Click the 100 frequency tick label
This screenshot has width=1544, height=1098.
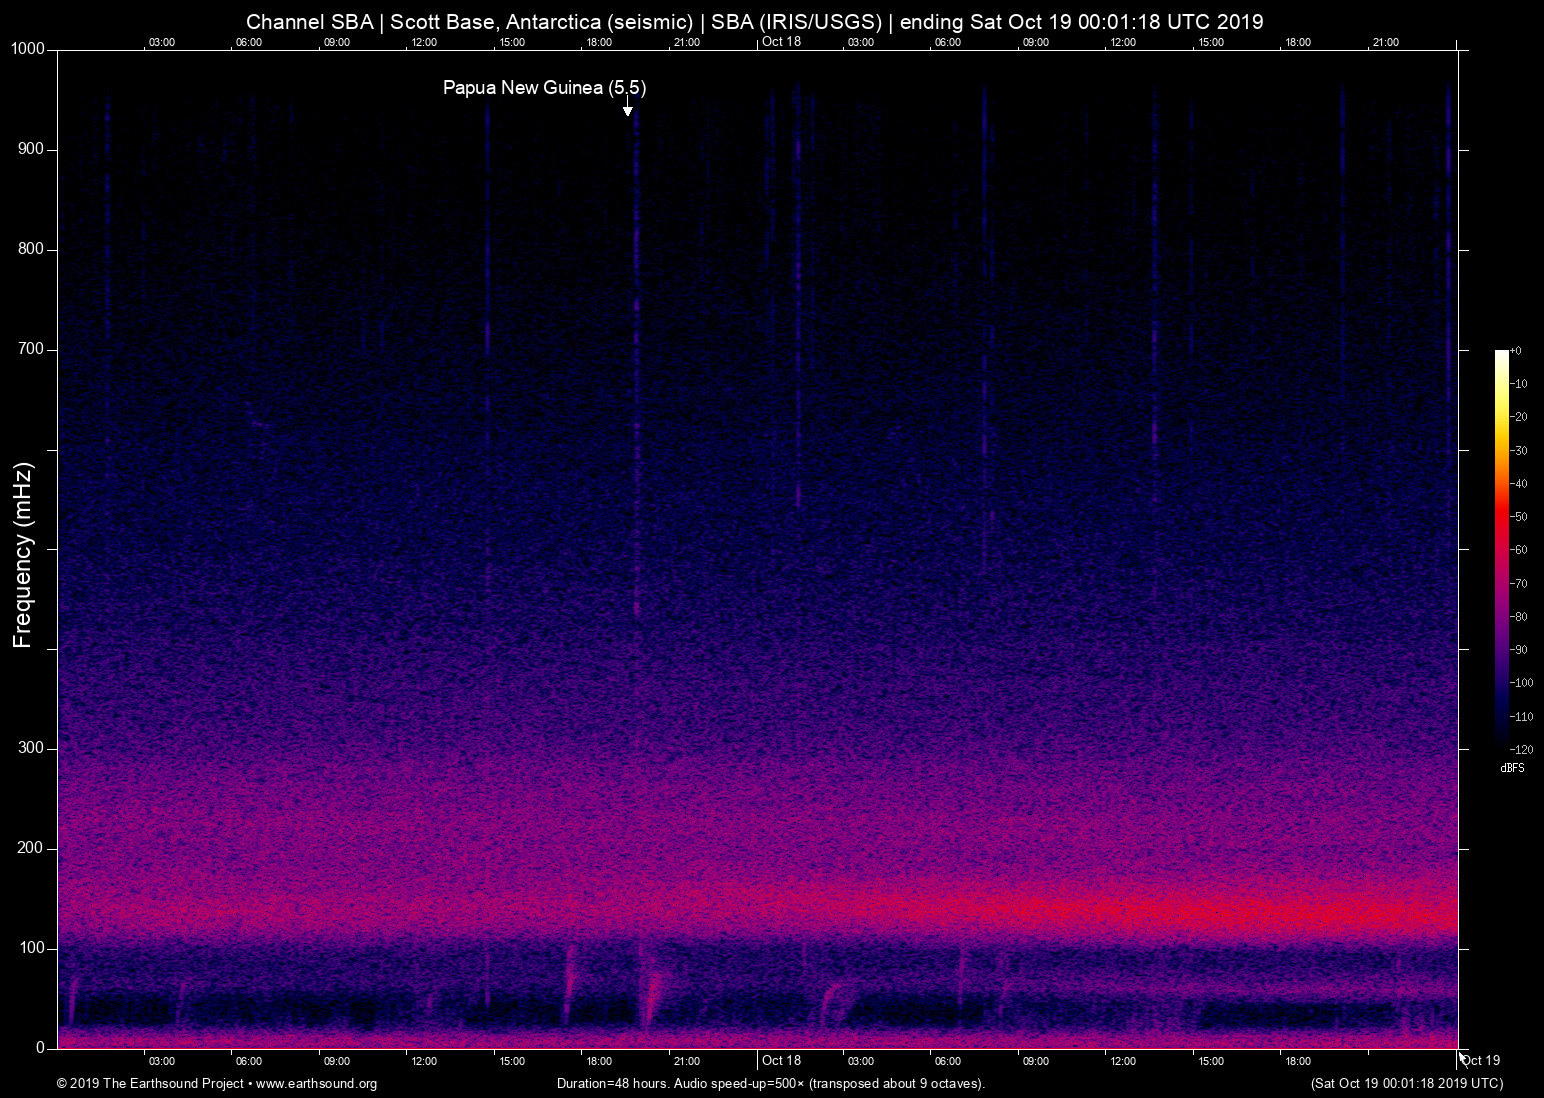point(31,948)
